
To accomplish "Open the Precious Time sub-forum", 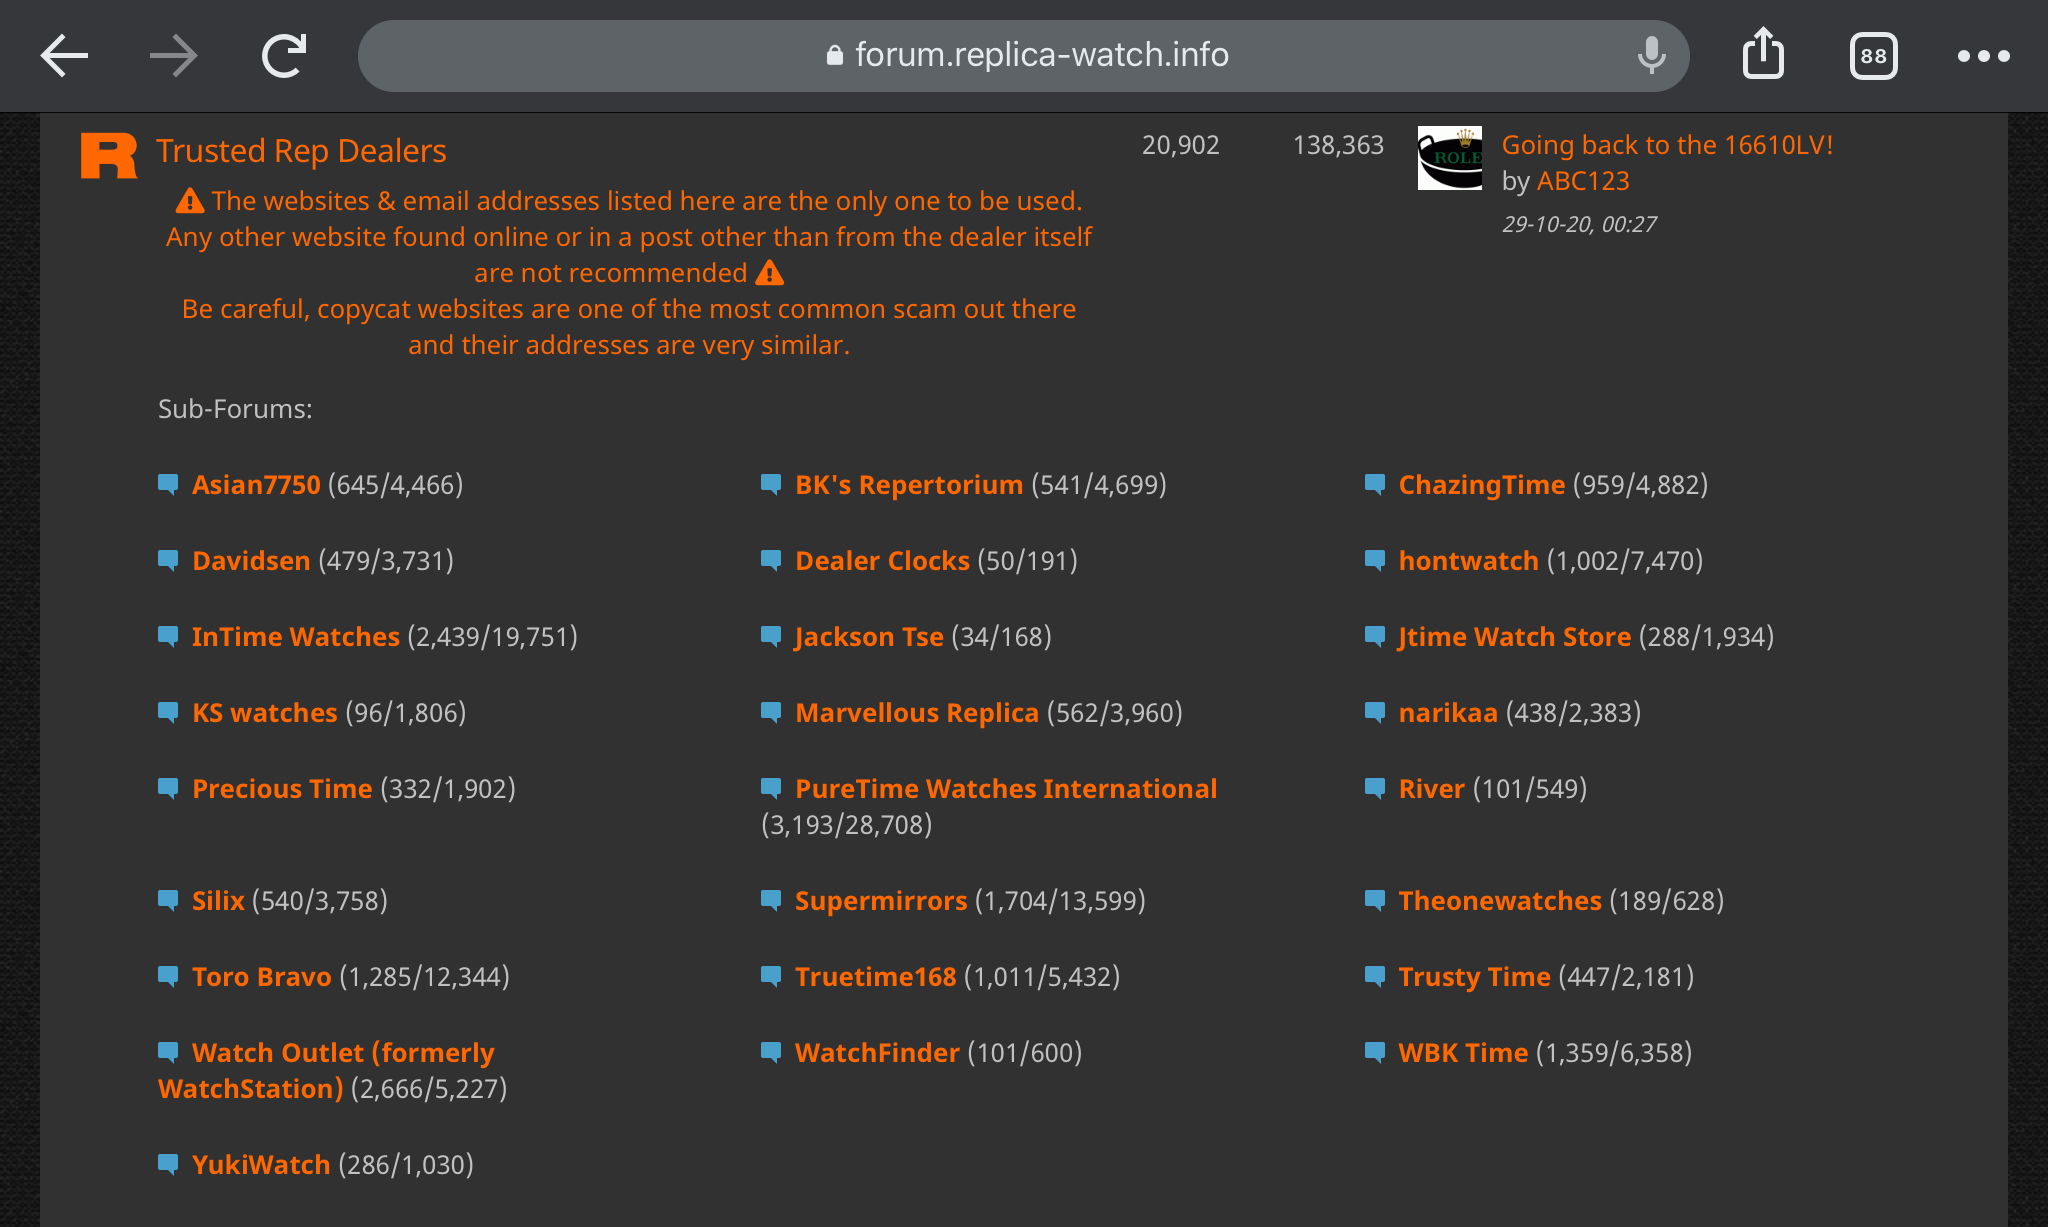I will (x=282, y=788).
